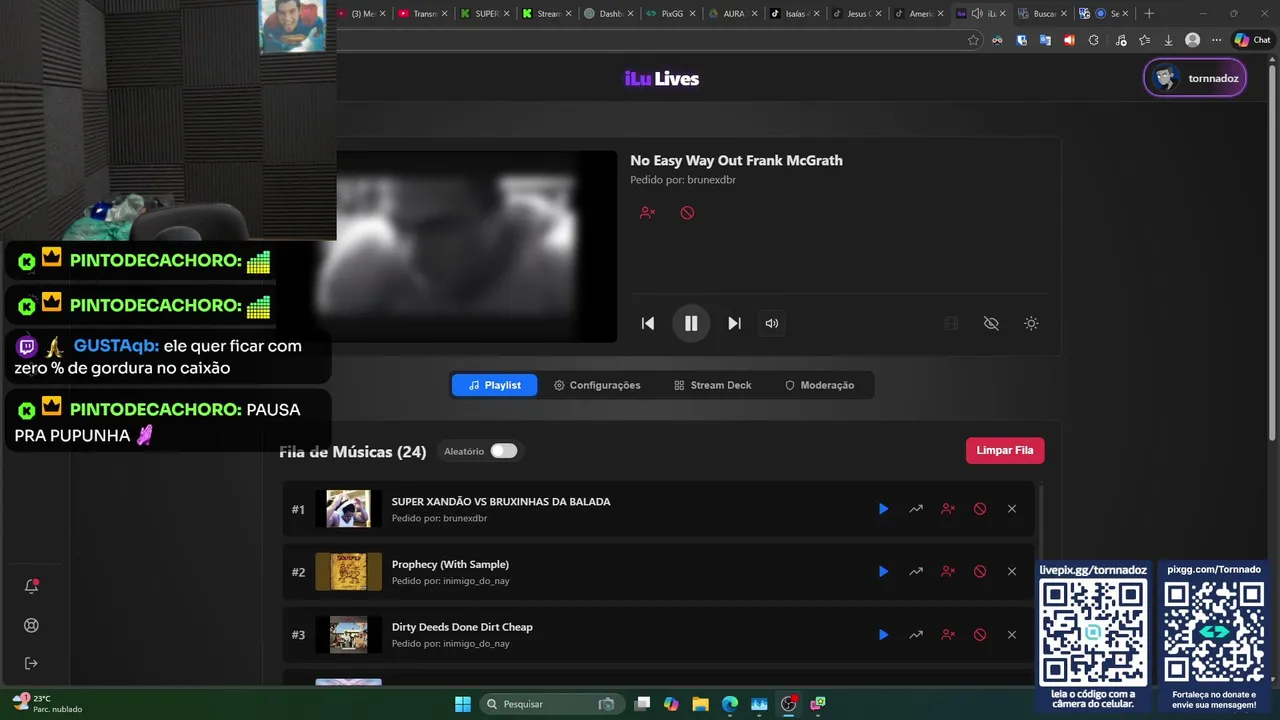Switch to Playlist tab
The height and width of the screenshot is (720, 1280).
pos(494,385)
